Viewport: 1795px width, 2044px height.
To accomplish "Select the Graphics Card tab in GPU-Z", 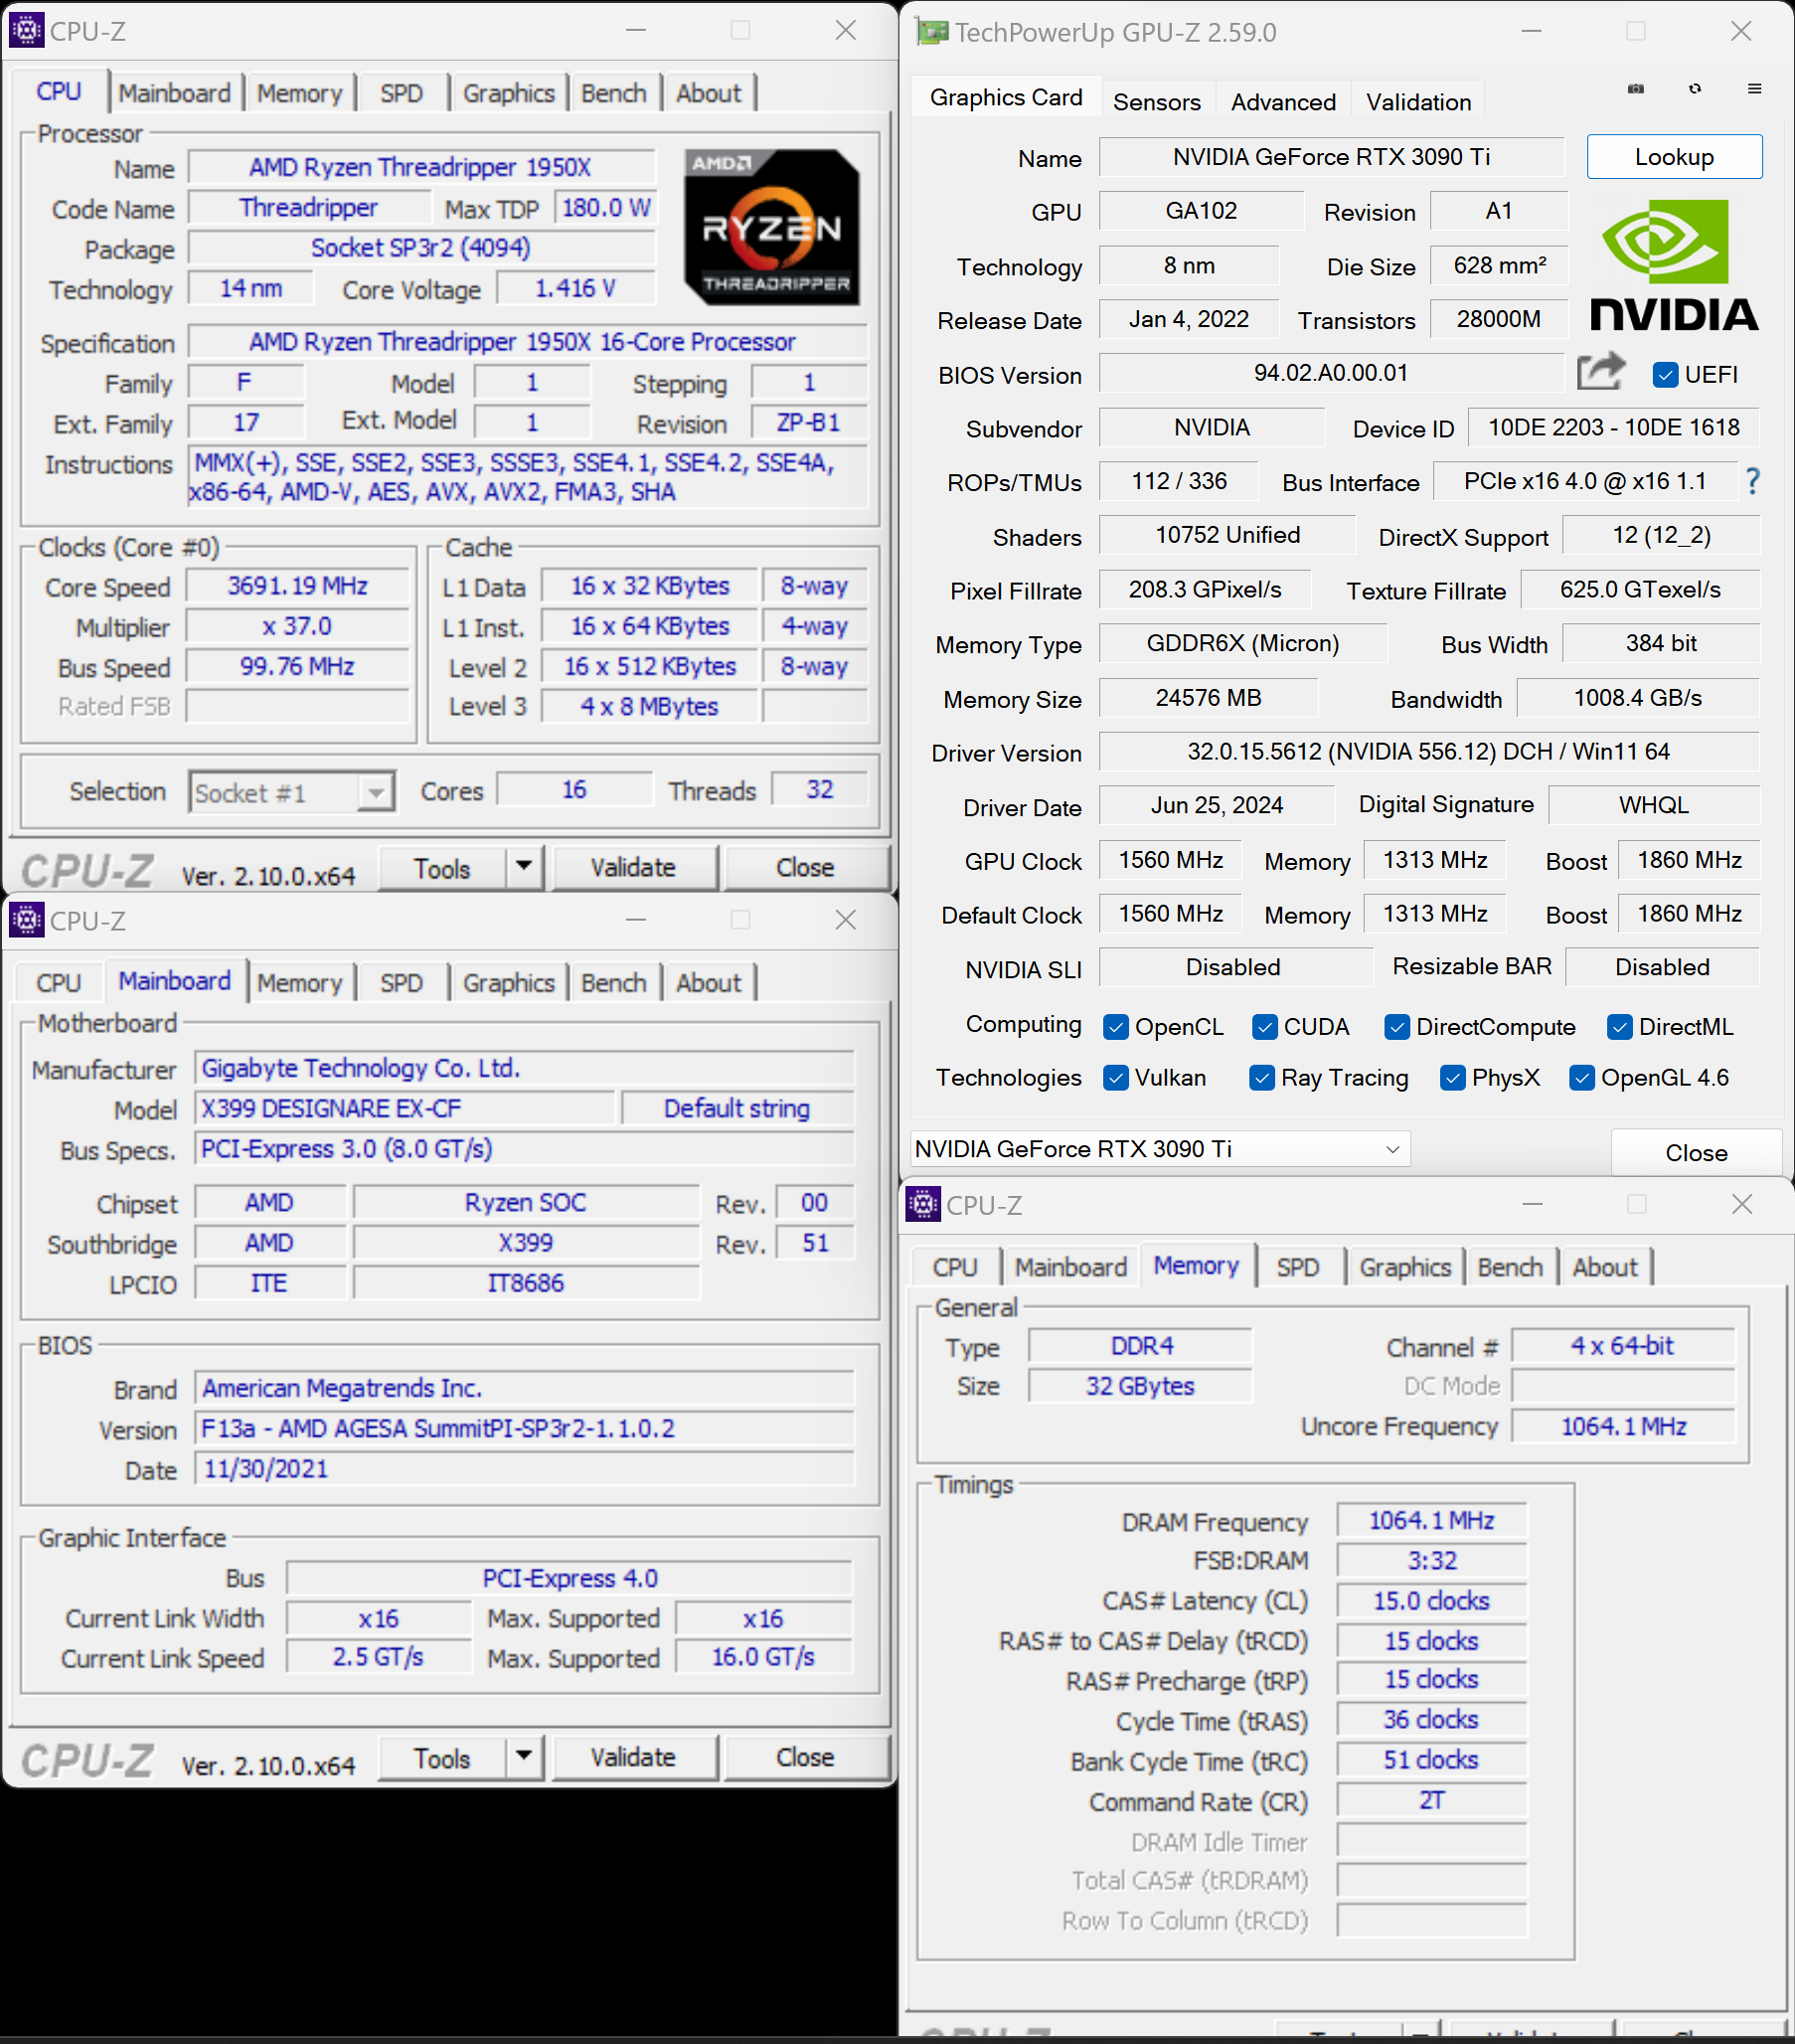I will 1006,98.
